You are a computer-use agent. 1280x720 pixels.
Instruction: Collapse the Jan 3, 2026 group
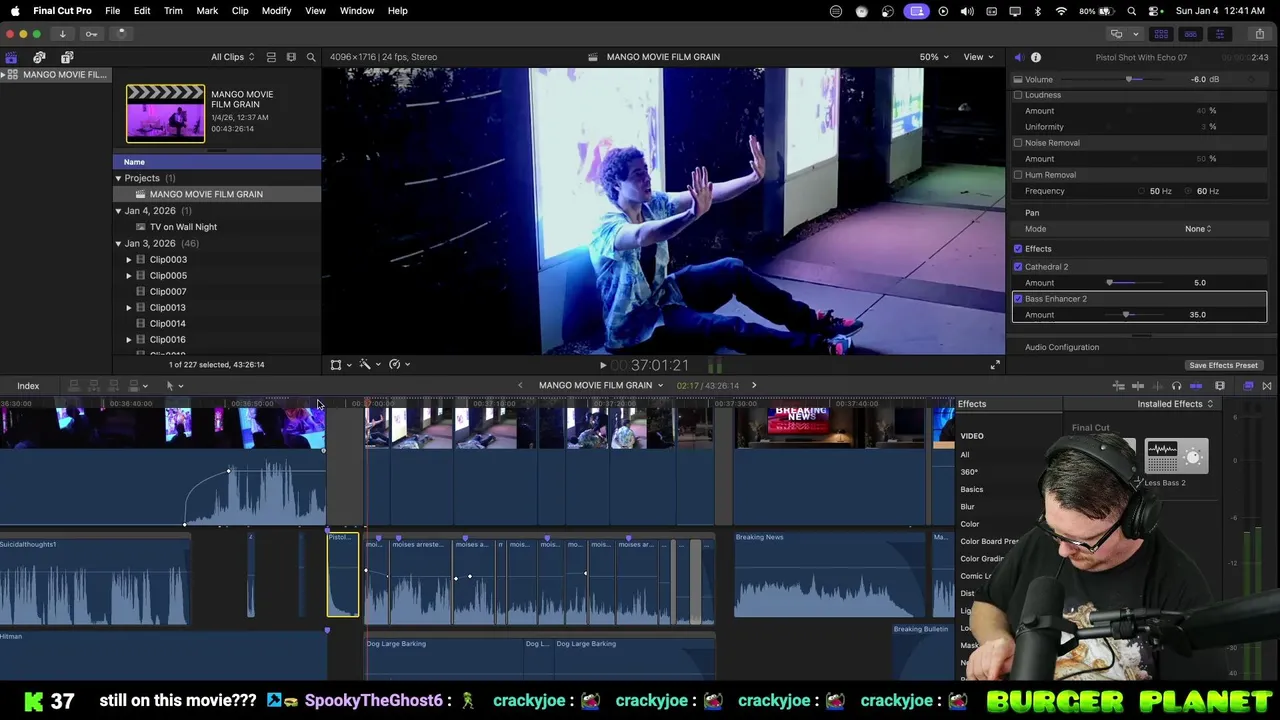(118, 243)
